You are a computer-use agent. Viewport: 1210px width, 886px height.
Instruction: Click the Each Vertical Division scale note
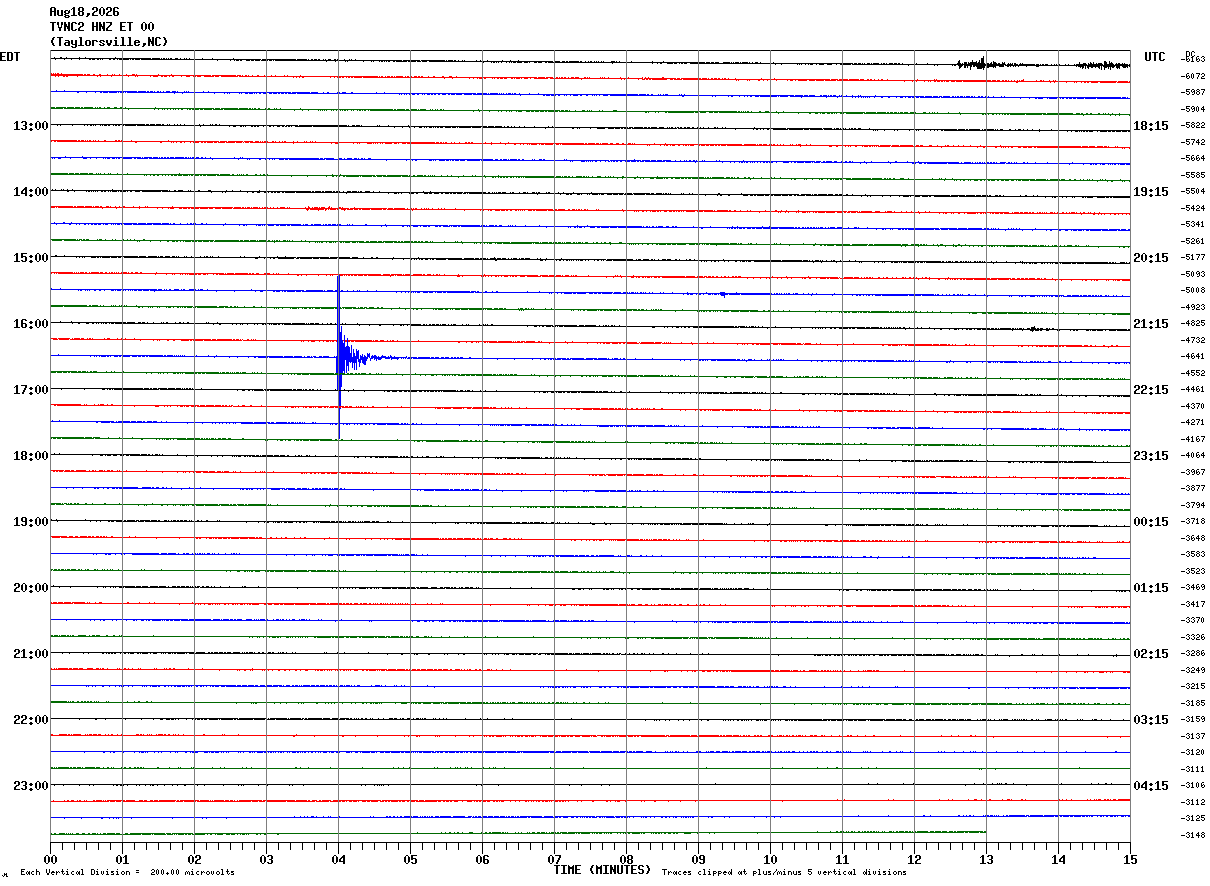click(x=127, y=872)
